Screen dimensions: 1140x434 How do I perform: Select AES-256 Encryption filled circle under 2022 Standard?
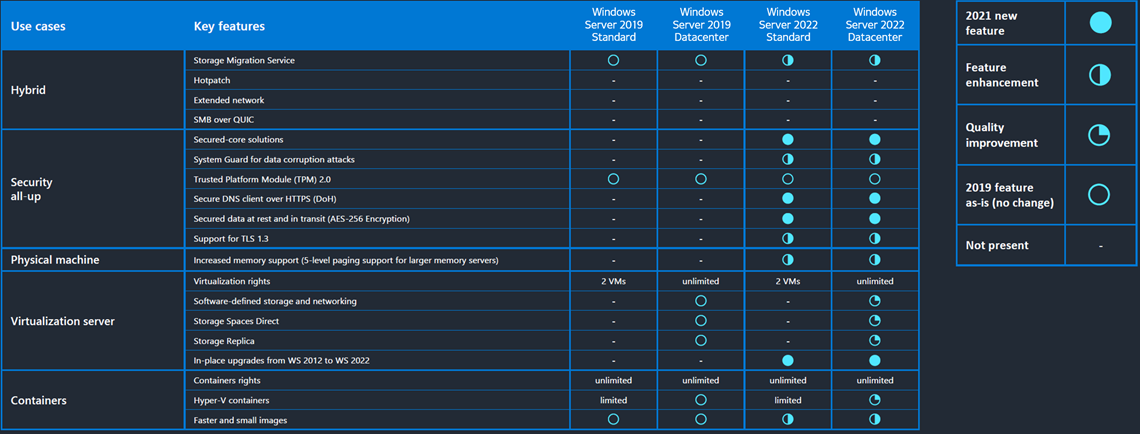pyautogui.click(x=787, y=218)
